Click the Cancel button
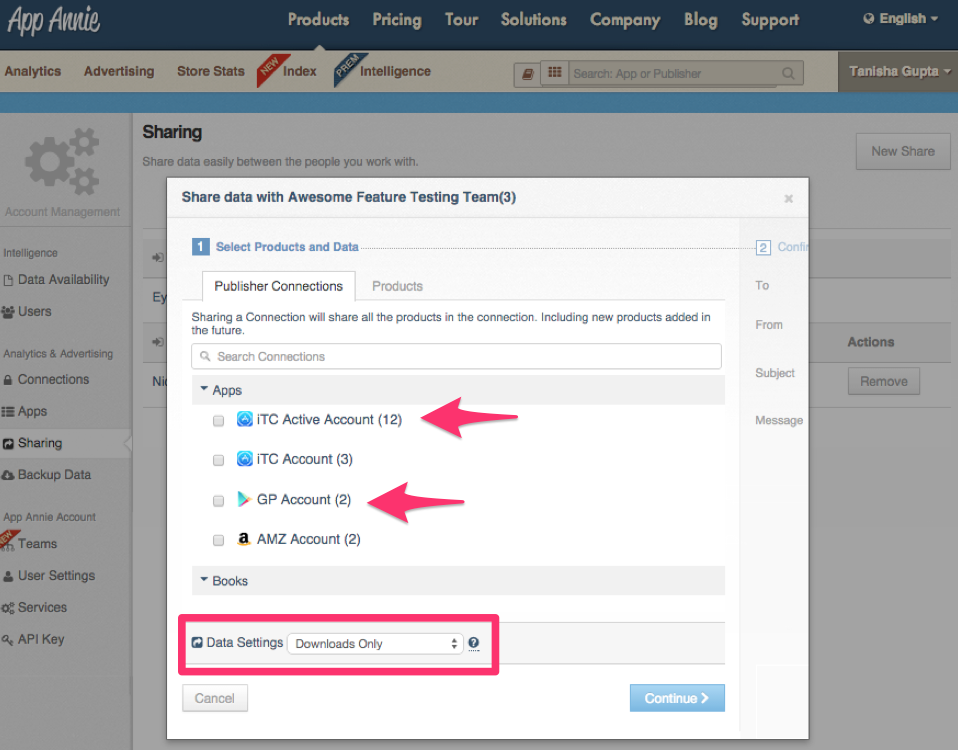This screenshot has height=750, width=958. click(x=214, y=698)
